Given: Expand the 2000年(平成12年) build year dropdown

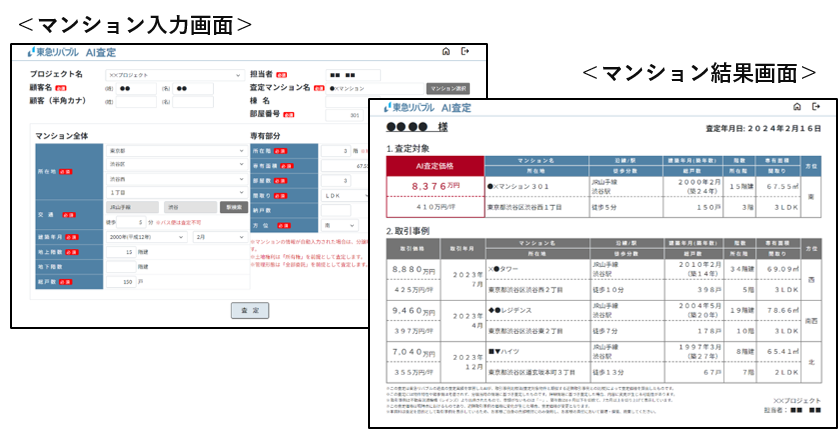Looking at the screenshot, I should (x=145, y=236).
